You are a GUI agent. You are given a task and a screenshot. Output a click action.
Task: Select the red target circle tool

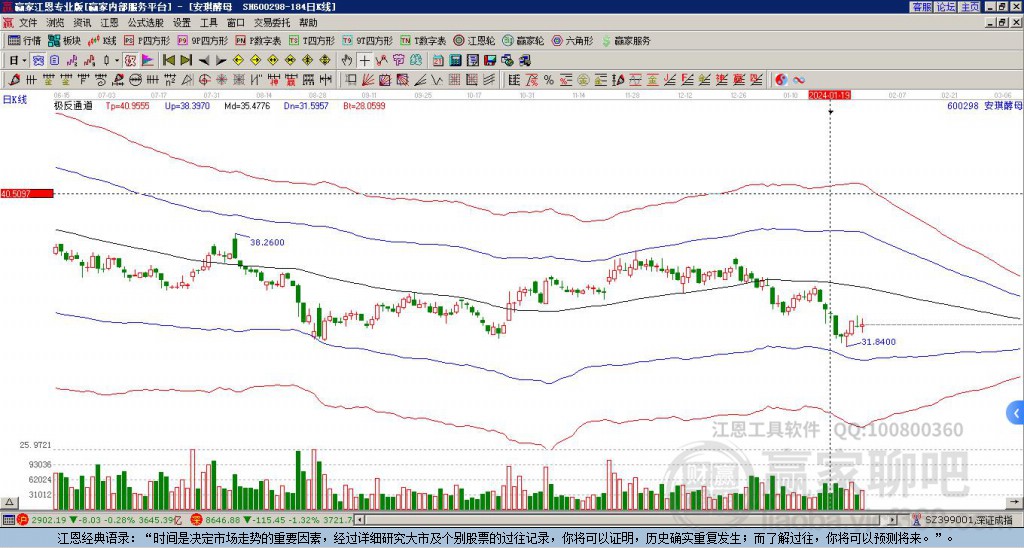coord(204,80)
